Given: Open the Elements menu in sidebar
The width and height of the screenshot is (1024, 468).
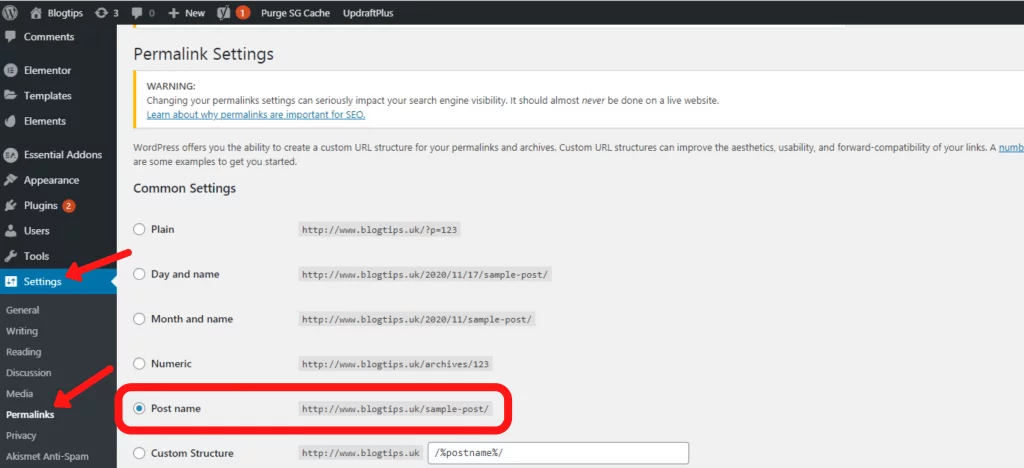Looking at the screenshot, I should 45,121.
